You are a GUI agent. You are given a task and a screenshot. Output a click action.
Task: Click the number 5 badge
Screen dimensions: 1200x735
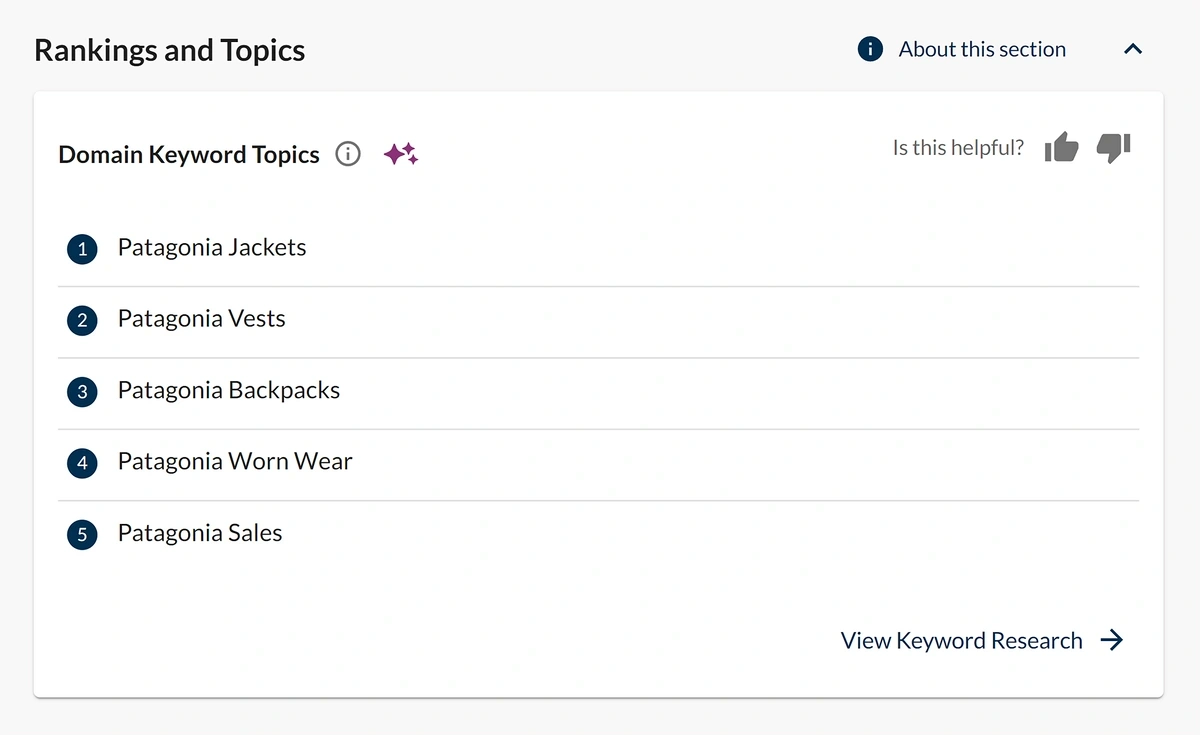coord(82,535)
